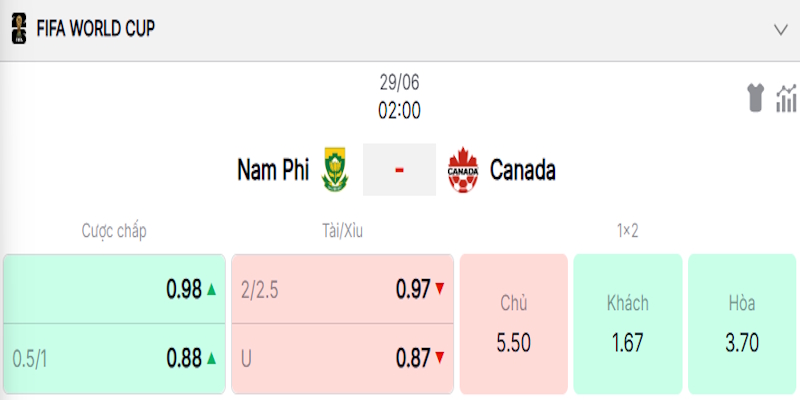The width and height of the screenshot is (800, 400).
Task: Click green up arrow beside 0.98
Action: click(212, 290)
